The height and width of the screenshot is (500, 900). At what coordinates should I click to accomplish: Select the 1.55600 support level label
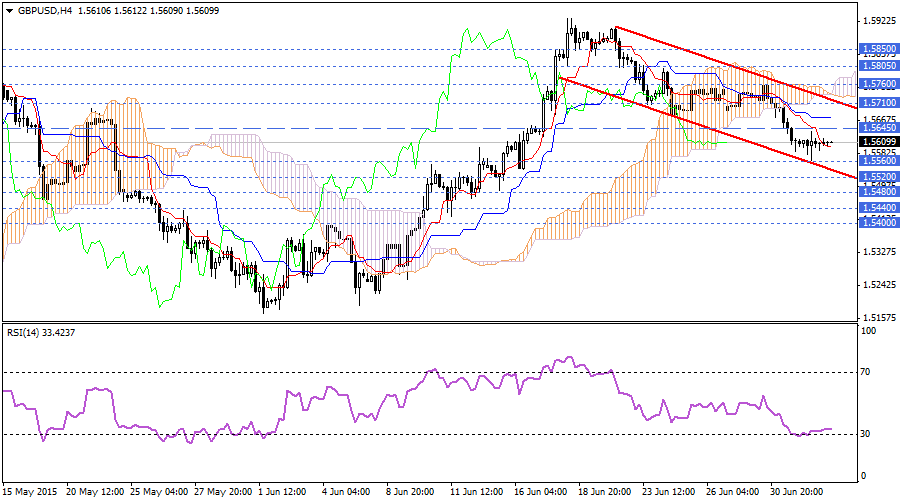point(877,161)
